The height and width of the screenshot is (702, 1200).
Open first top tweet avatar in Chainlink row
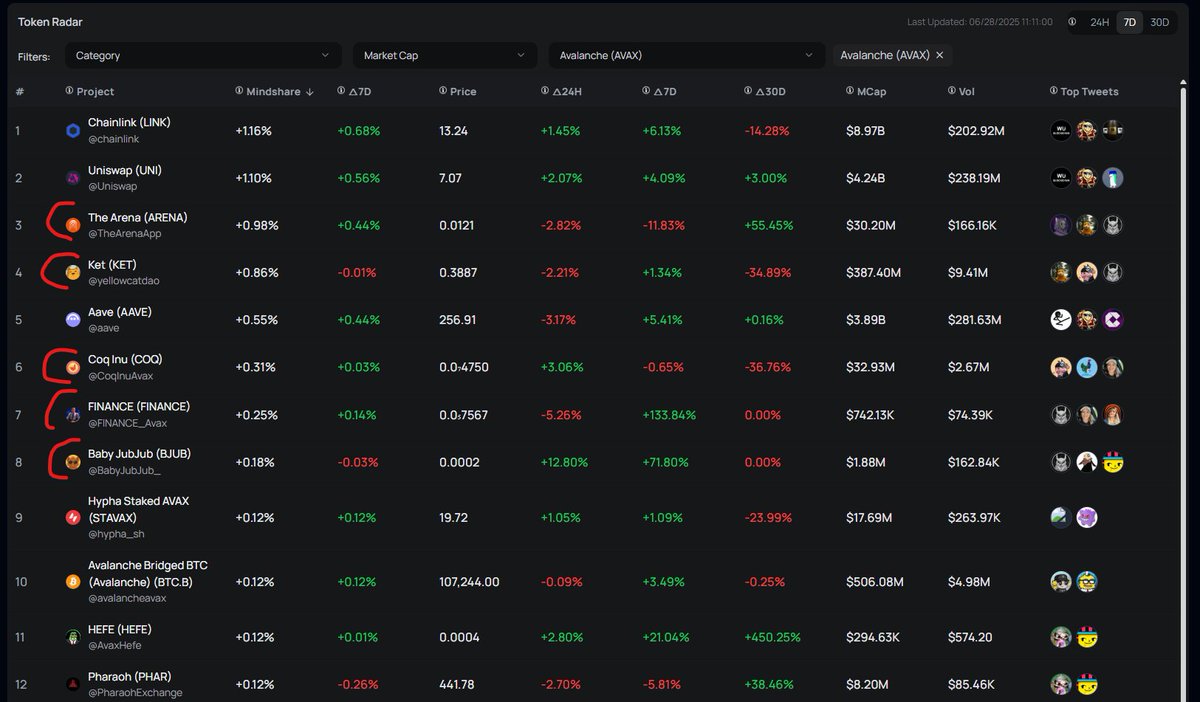point(1061,130)
